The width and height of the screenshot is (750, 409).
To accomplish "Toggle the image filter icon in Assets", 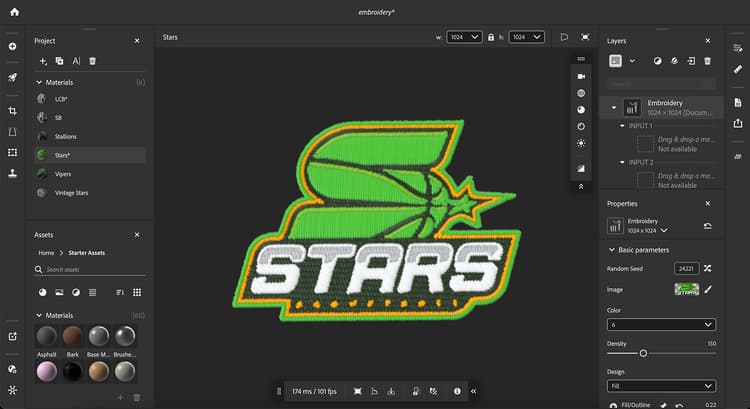I will point(59,292).
